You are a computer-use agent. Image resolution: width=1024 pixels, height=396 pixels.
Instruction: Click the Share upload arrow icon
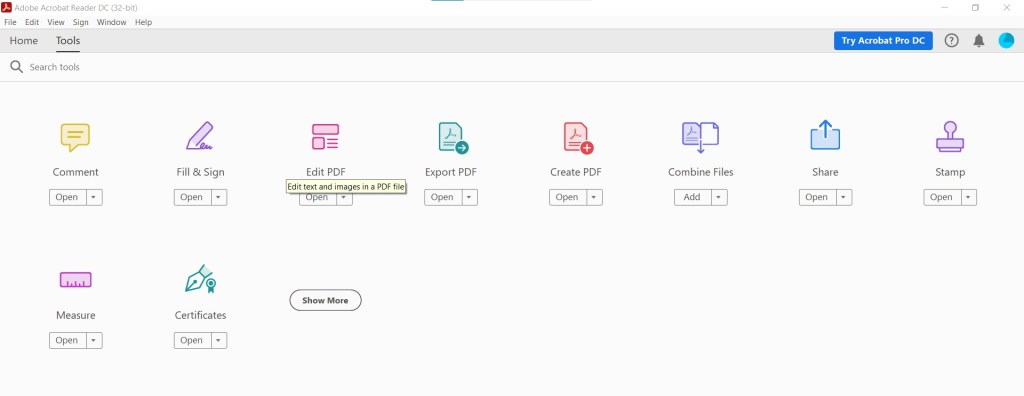pos(825,135)
